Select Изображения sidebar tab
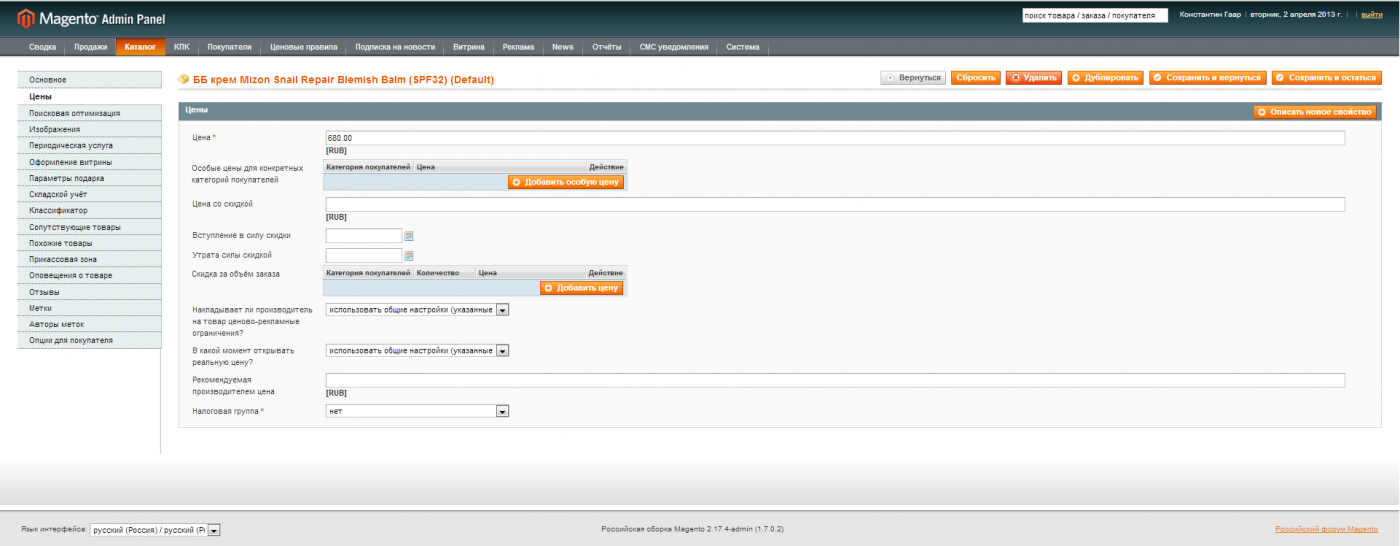1400x546 pixels. click(x=89, y=129)
